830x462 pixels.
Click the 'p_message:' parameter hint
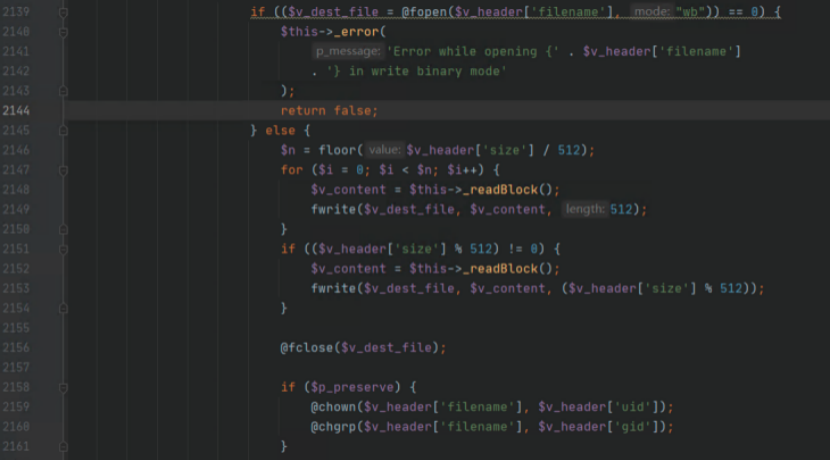347,52
